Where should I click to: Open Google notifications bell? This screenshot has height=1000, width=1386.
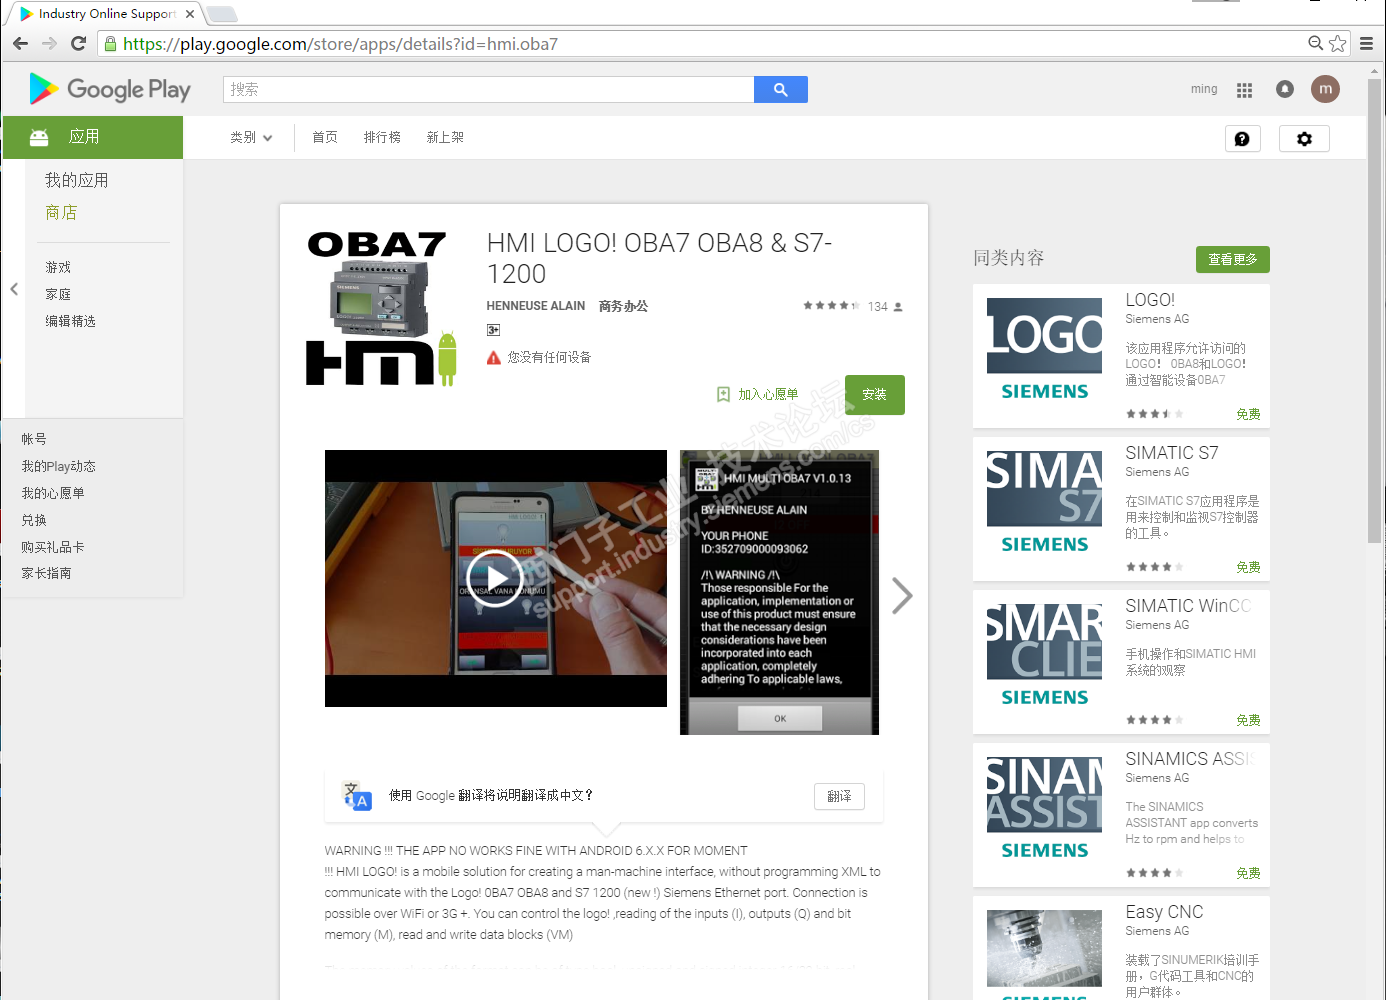click(x=1285, y=89)
